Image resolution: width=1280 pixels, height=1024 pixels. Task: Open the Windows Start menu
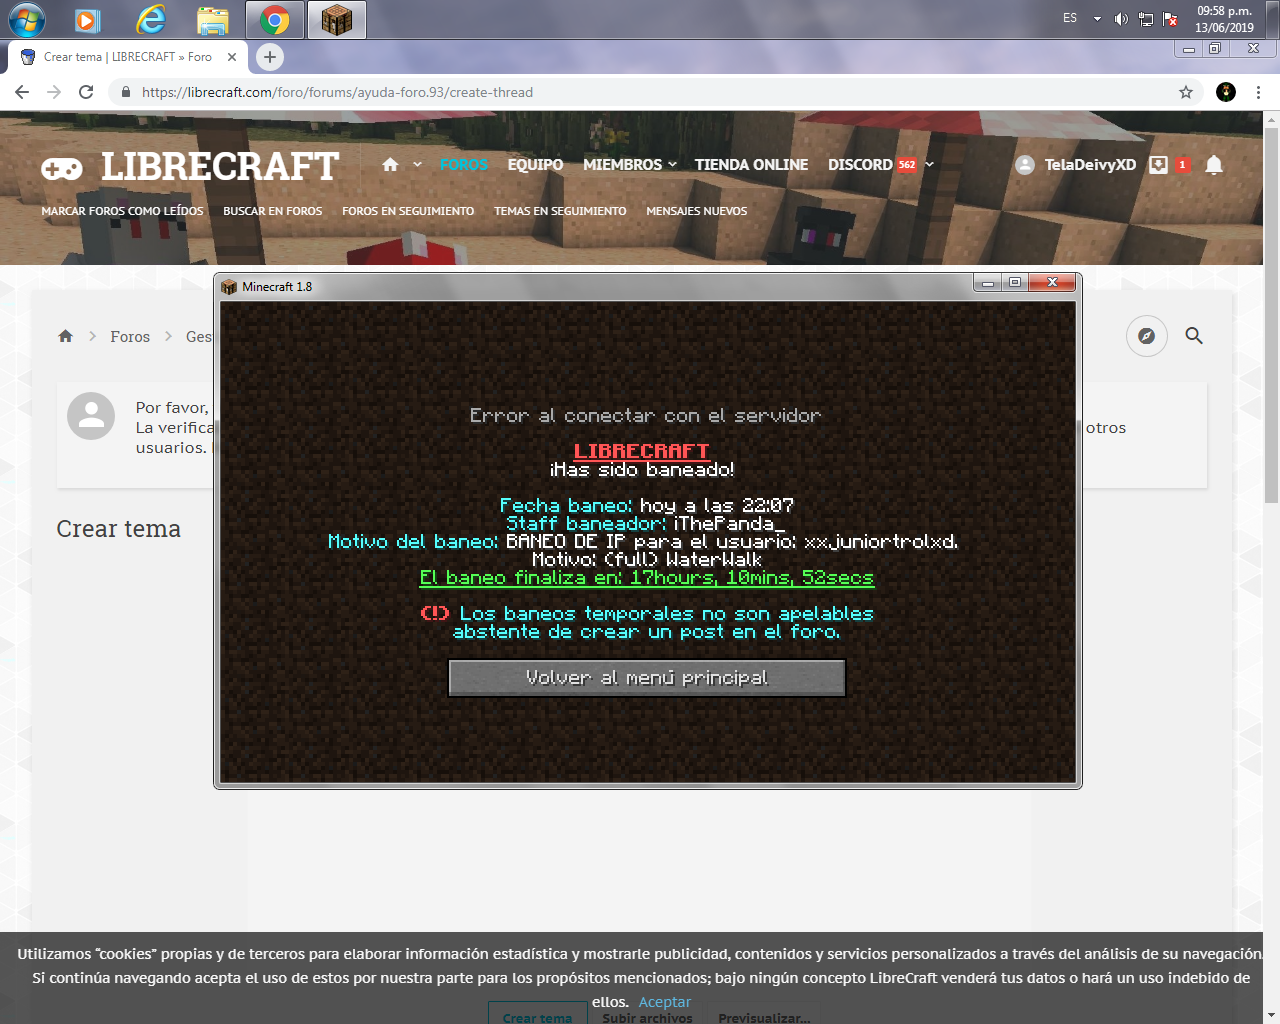point(27,19)
